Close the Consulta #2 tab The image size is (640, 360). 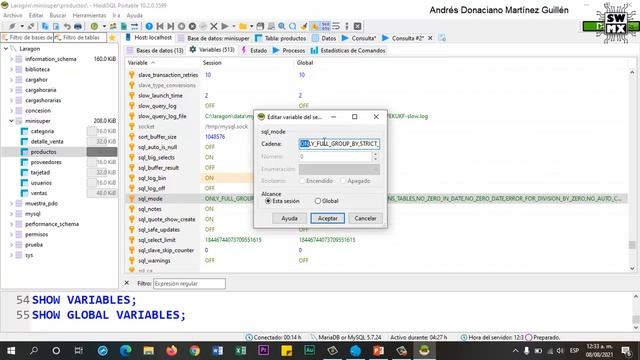pos(430,38)
